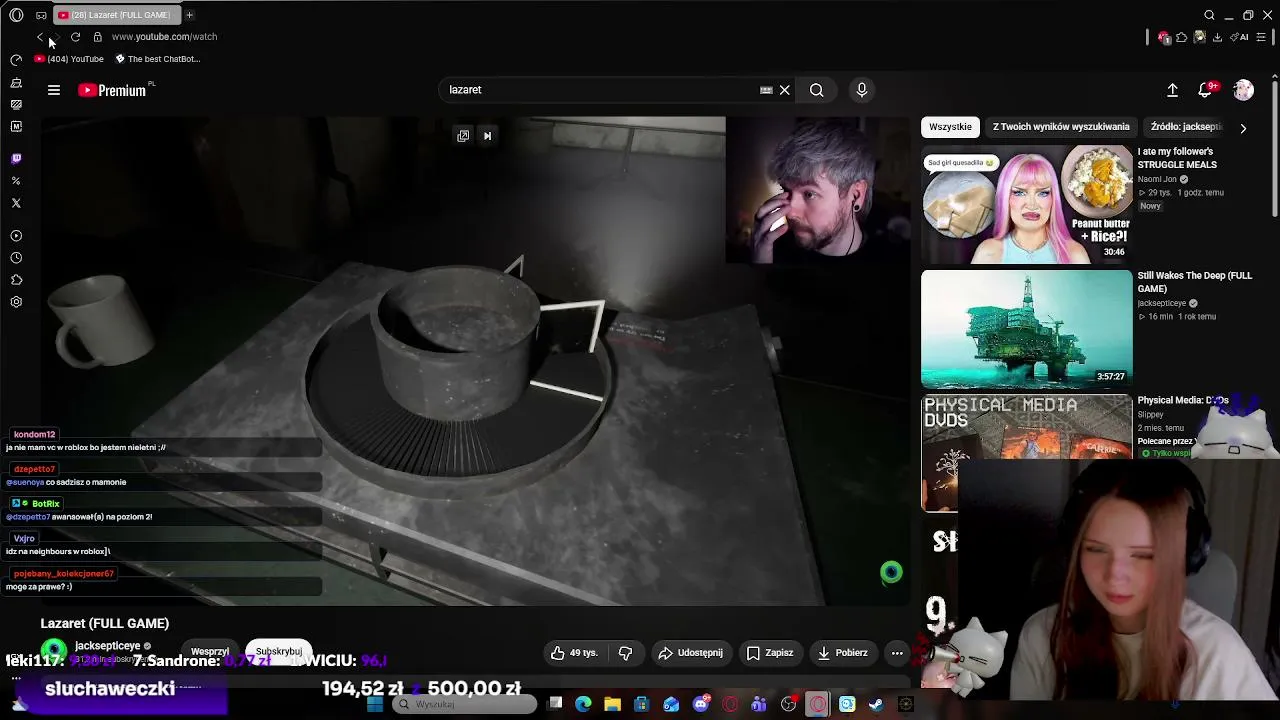Open Steam from the taskbar
The height and width of the screenshot is (720, 1280).
(x=876, y=704)
